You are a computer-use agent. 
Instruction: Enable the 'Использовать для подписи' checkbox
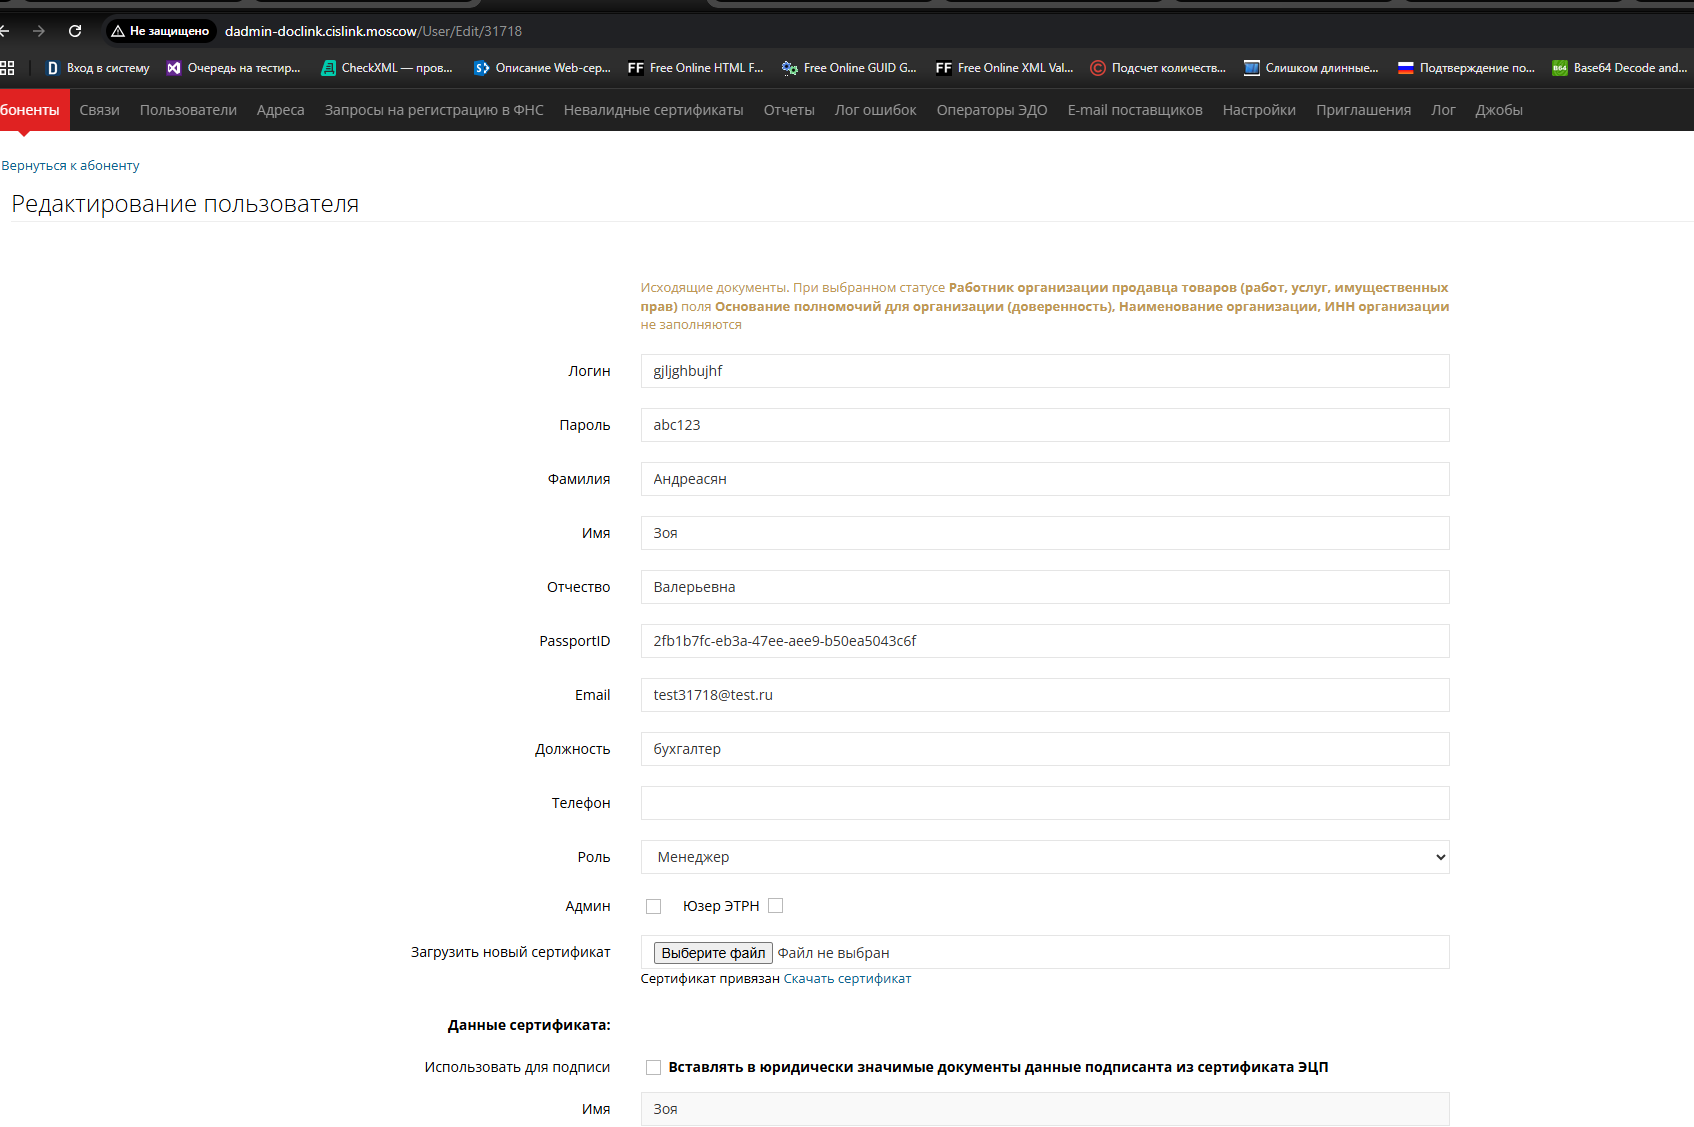click(x=654, y=1067)
